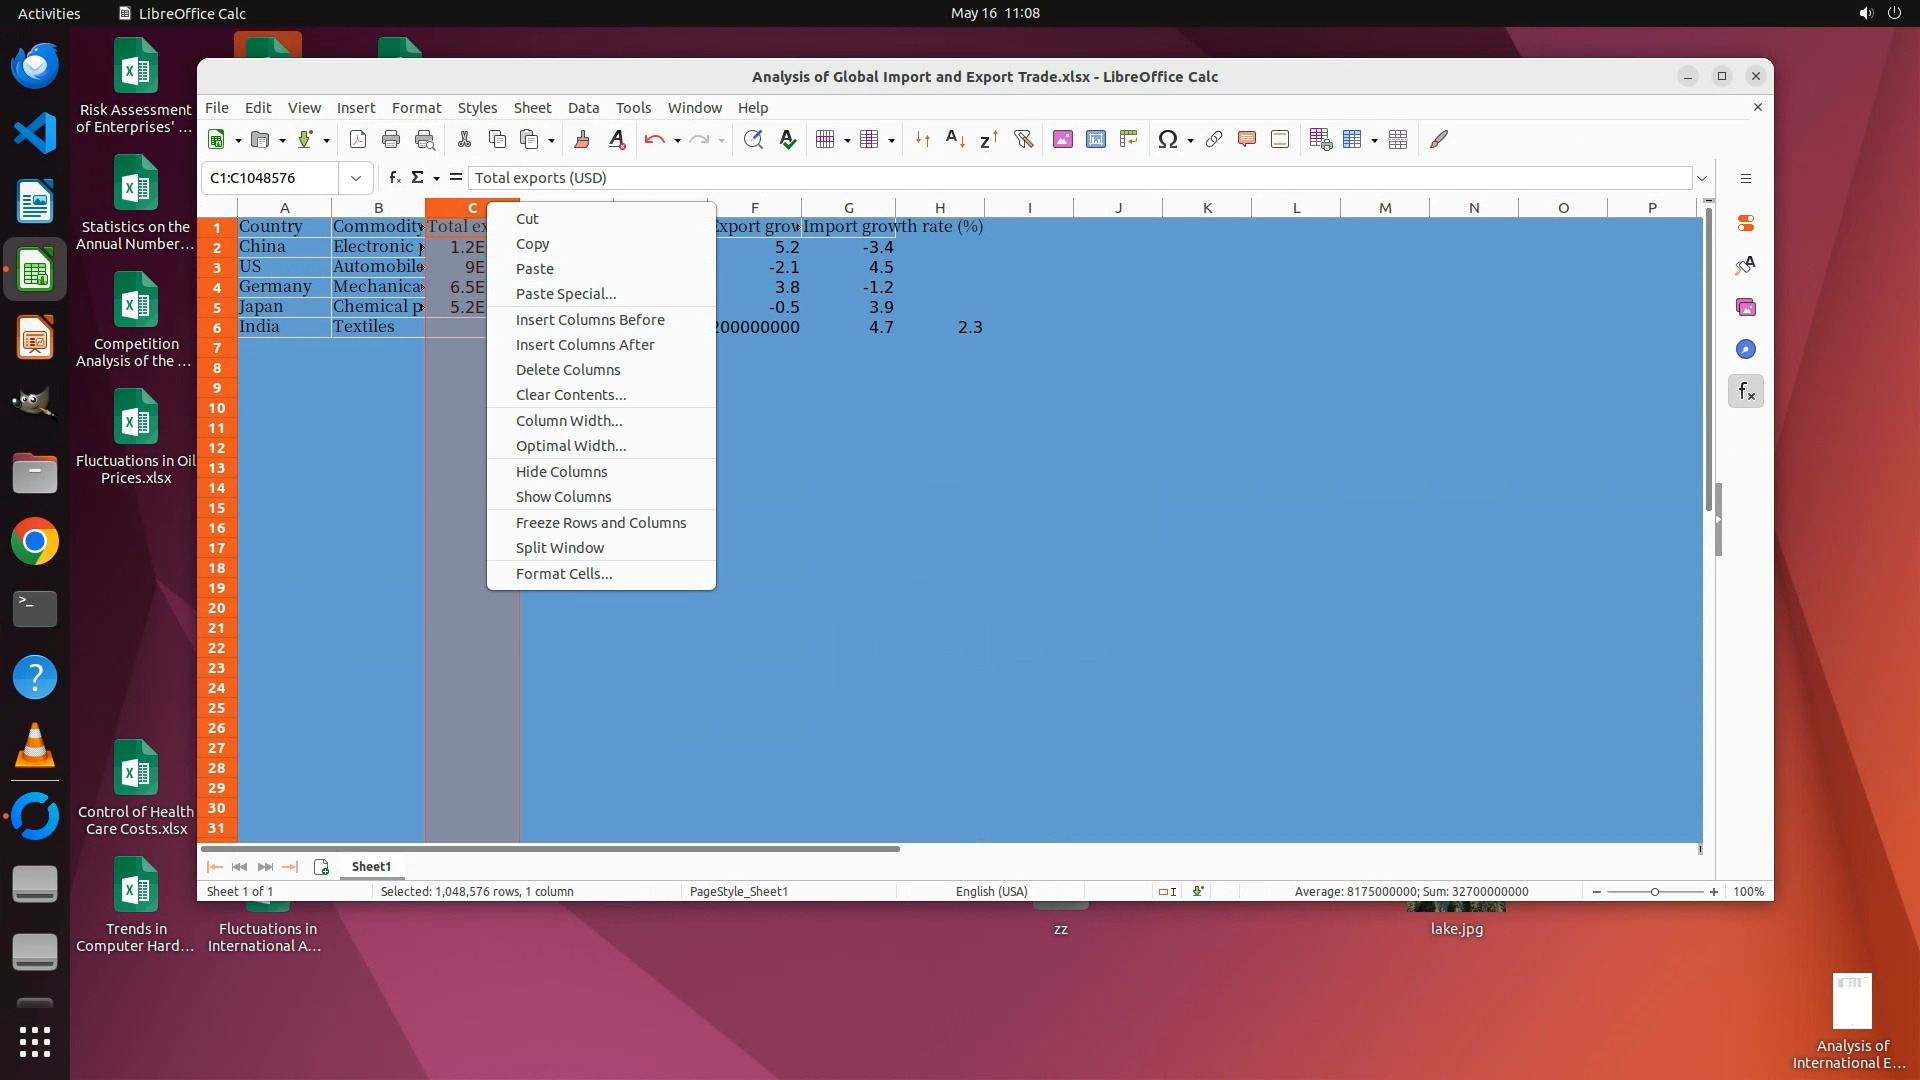Open the Navigator sidebar panel icon
This screenshot has width=1920, height=1080.
(1746, 350)
